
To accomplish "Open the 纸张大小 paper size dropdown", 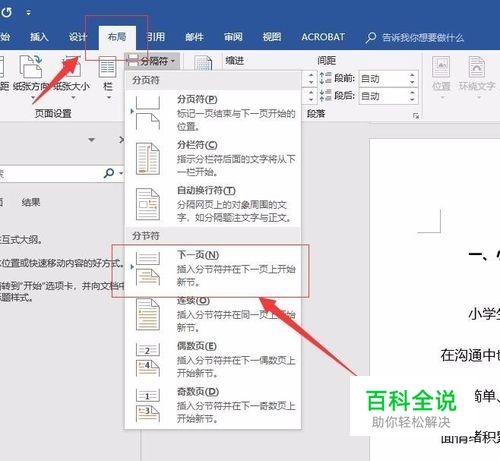I will [x=72, y=77].
